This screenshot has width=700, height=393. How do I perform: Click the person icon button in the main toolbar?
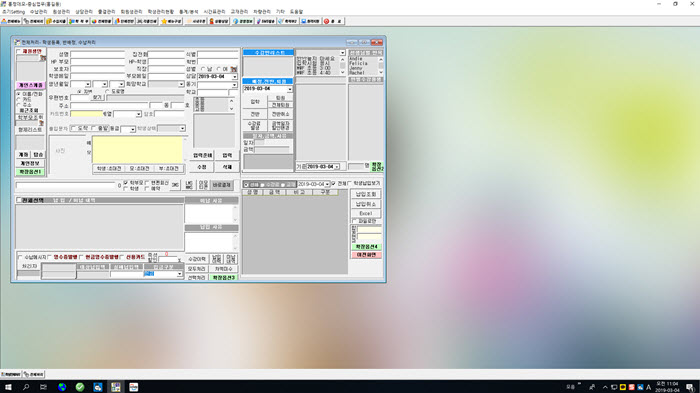tap(212, 21)
